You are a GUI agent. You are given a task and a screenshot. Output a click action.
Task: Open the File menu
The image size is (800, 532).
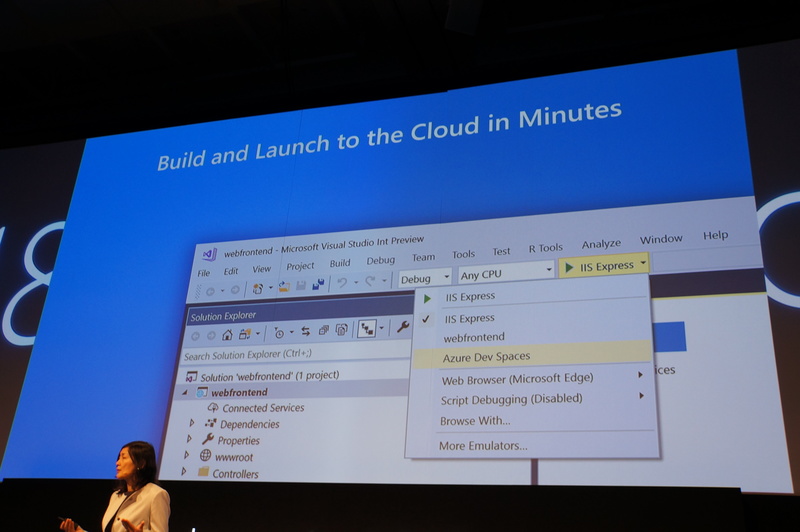[x=204, y=273]
